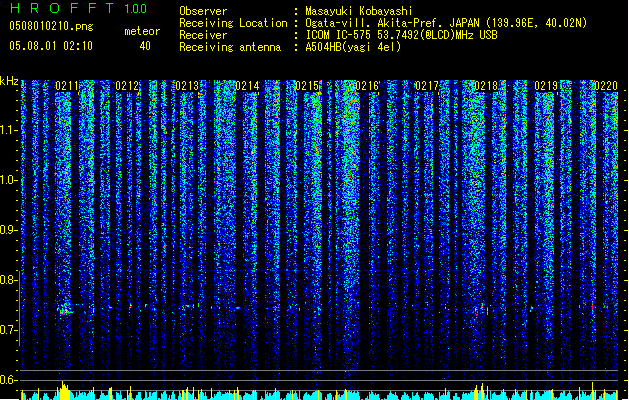Viewport: 629px width, 400px height.
Task: Click the kHz axis unit label
Action: pyautogui.click(x=9, y=81)
